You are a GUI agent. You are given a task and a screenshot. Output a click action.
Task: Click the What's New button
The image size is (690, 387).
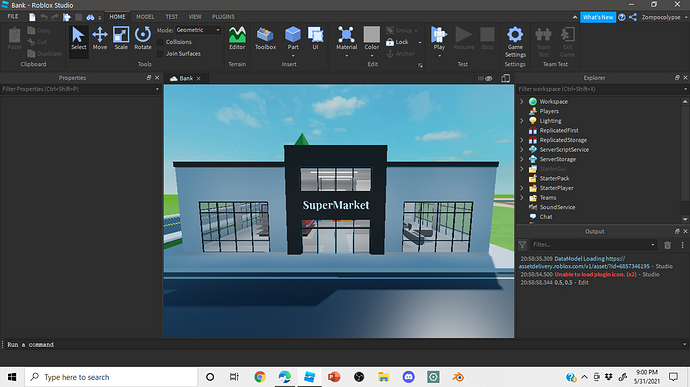point(598,17)
